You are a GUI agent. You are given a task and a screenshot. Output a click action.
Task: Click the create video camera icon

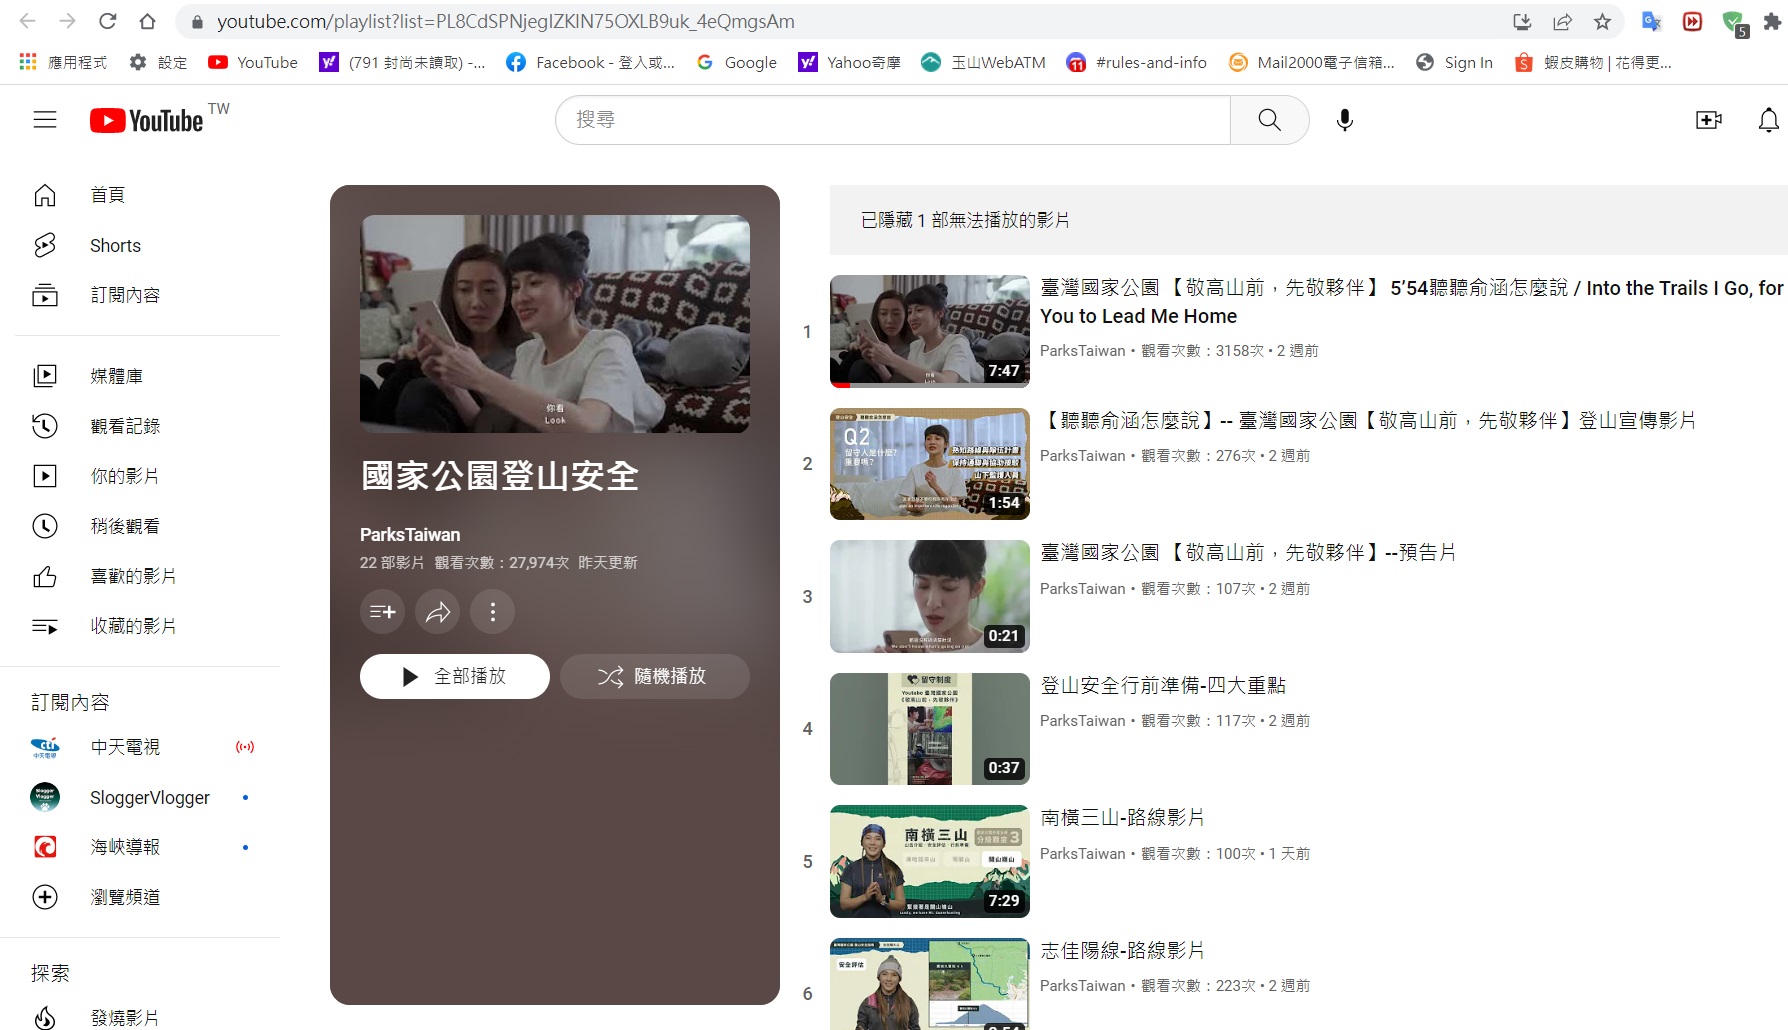pos(1709,120)
